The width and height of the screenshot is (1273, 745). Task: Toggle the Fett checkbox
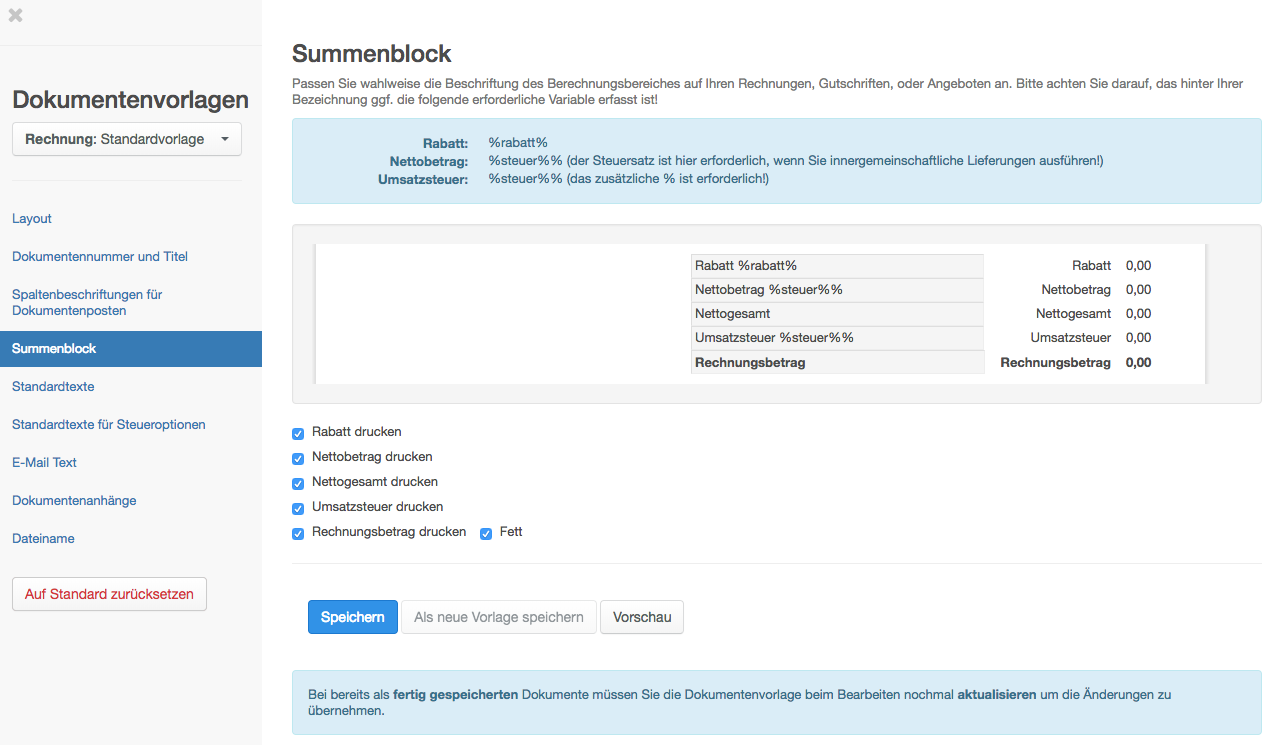(486, 534)
